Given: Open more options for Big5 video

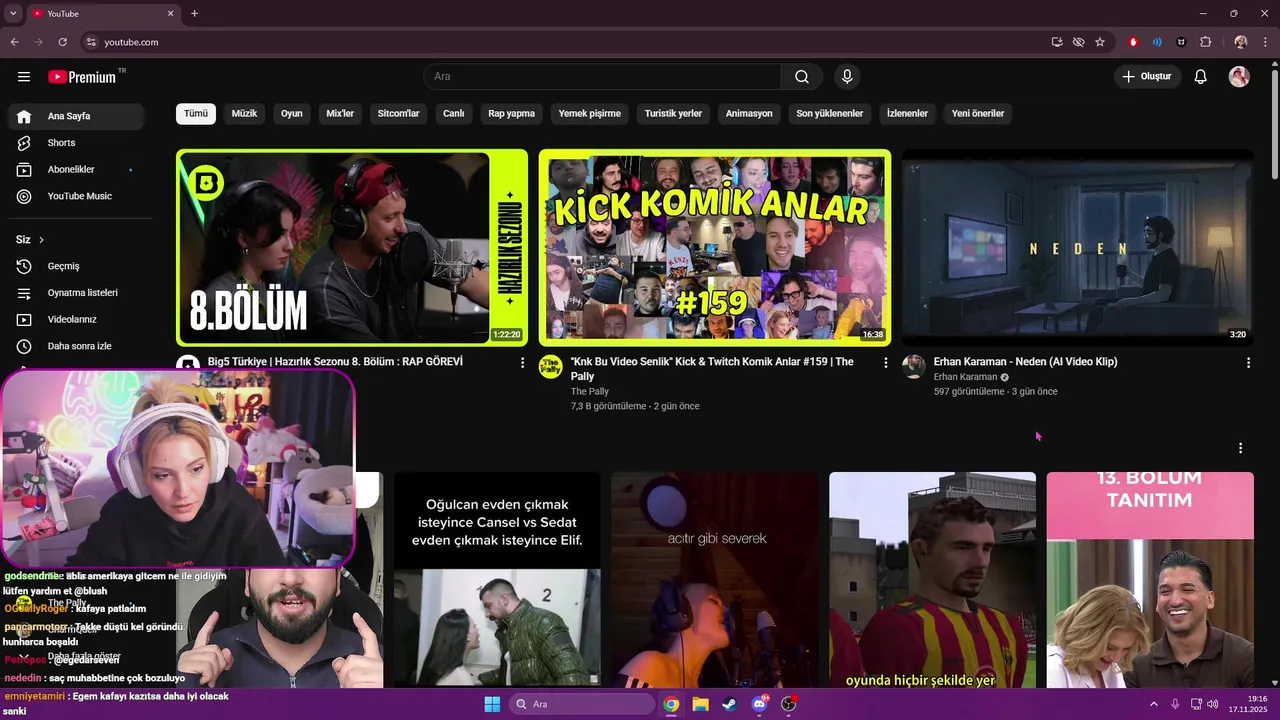Looking at the screenshot, I should [522, 363].
